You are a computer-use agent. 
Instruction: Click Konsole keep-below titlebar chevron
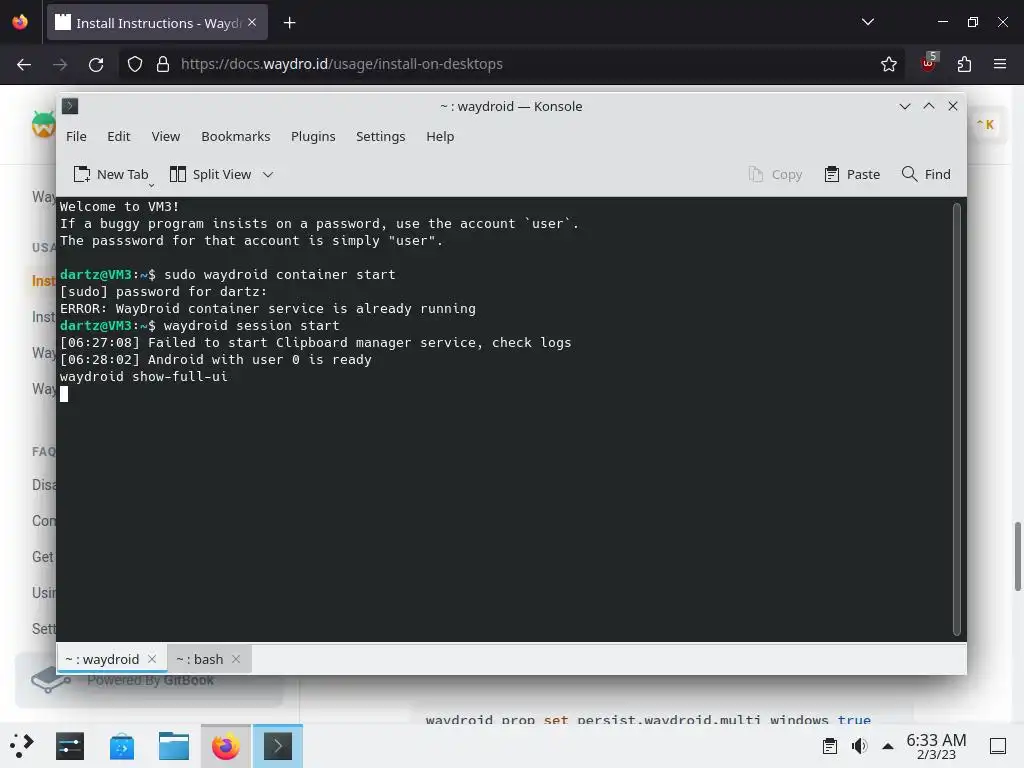click(905, 106)
